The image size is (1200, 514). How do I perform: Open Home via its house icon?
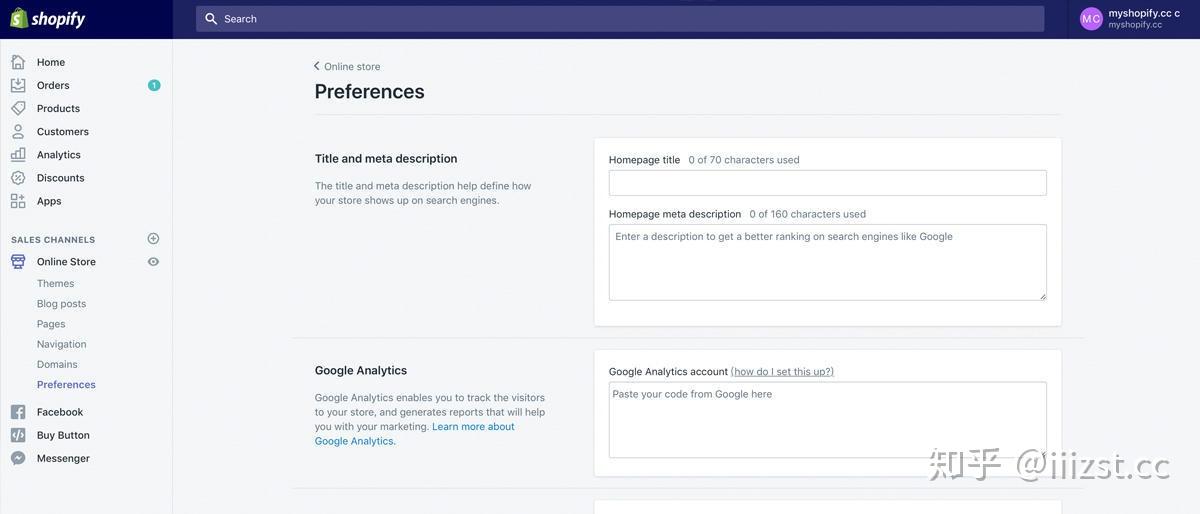[18, 62]
